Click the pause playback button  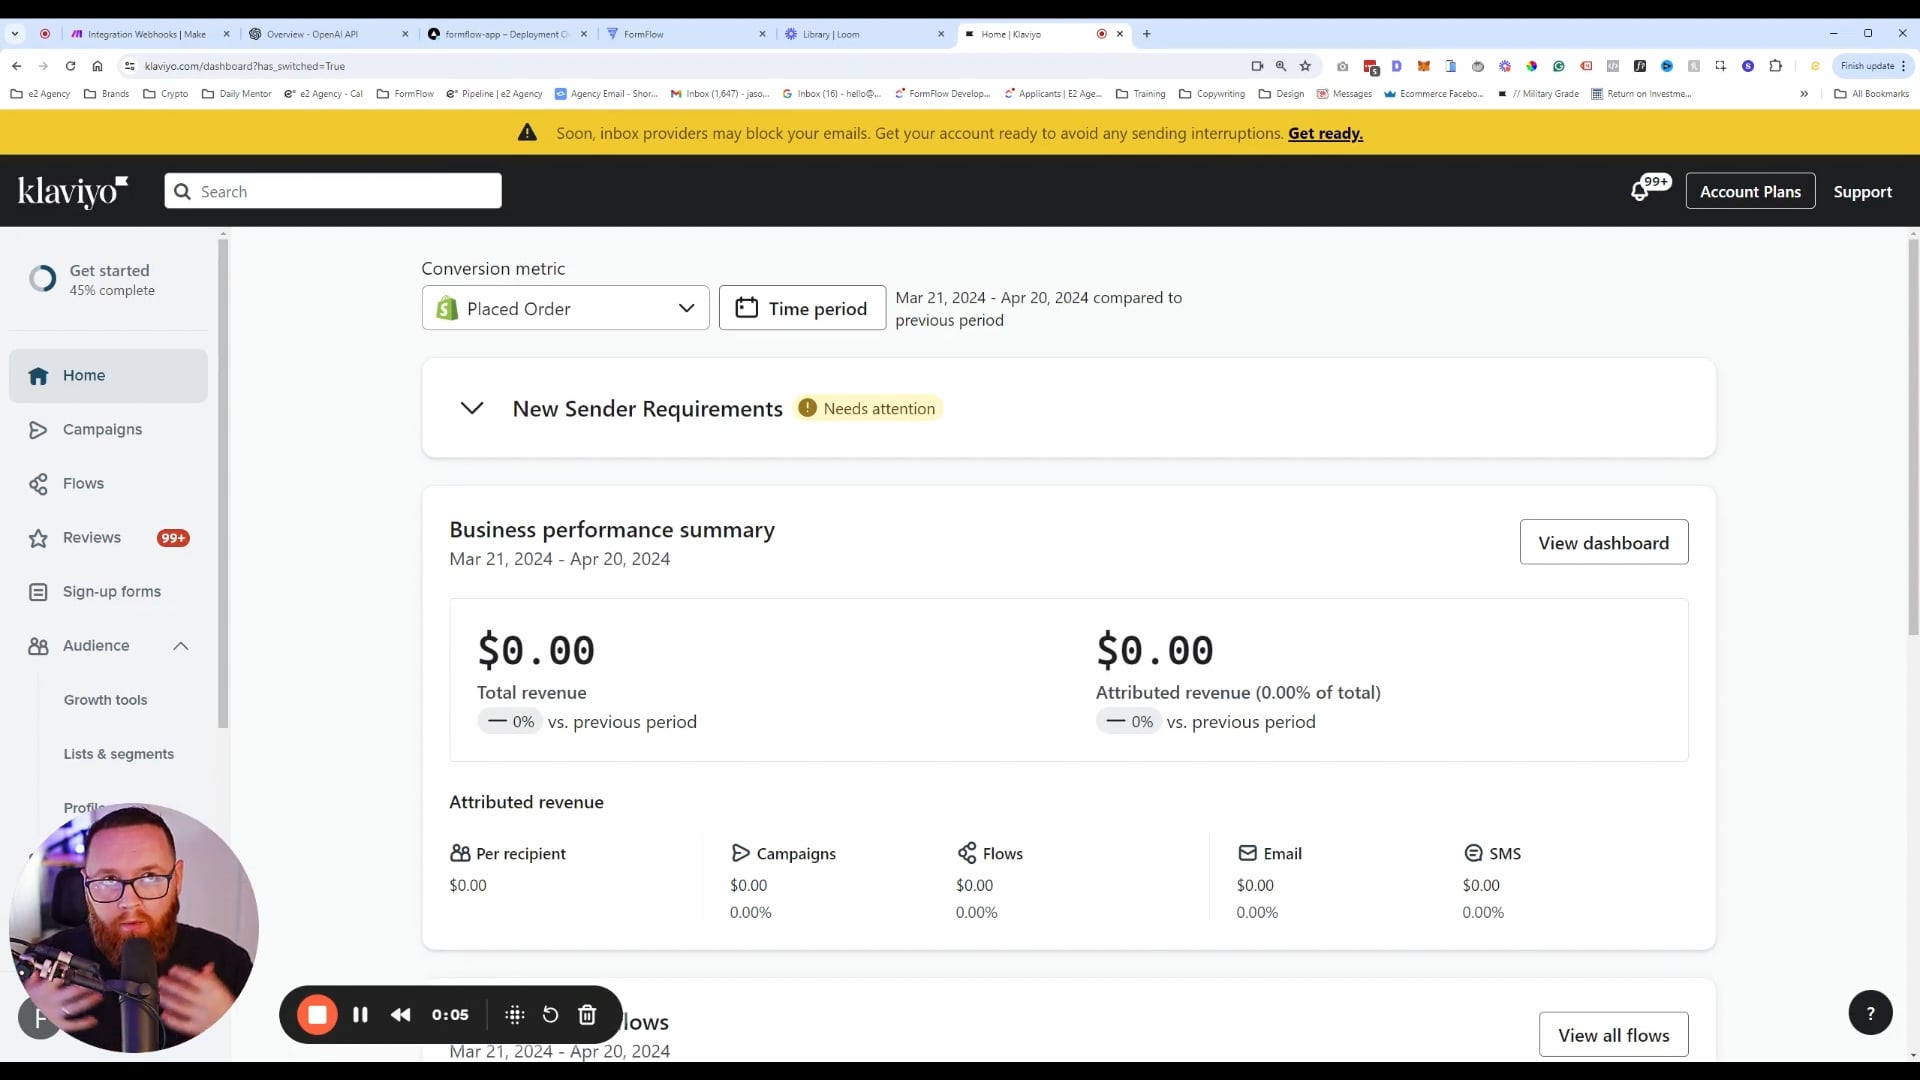[x=360, y=1014]
